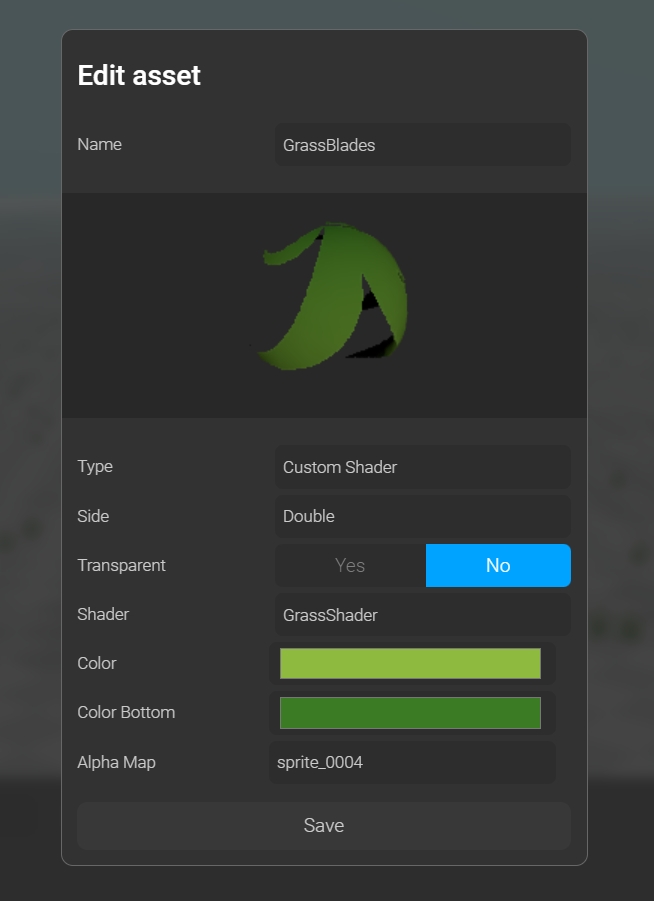Open the light green Color swatch
The height and width of the screenshot is (901, 654).
[x=410, y=663]
